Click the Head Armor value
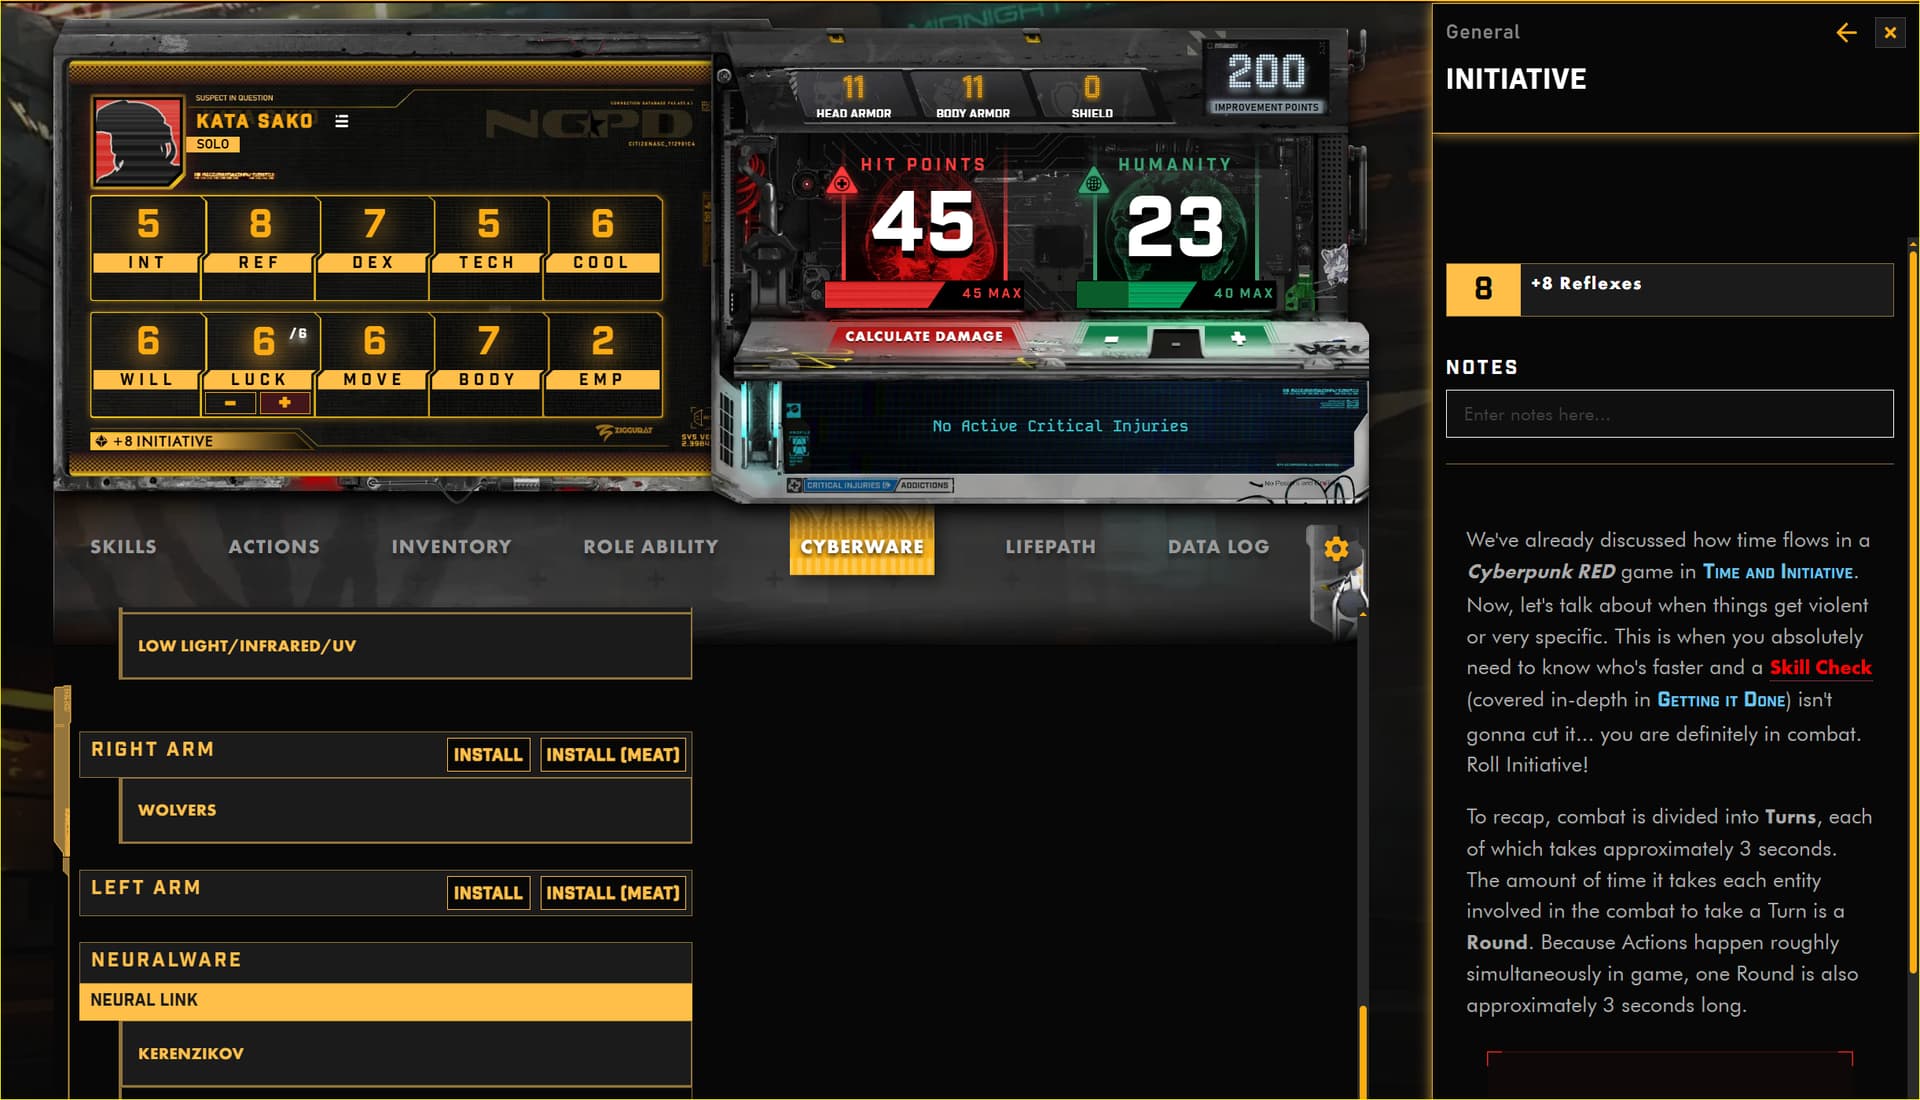 (x=853, y=88)
